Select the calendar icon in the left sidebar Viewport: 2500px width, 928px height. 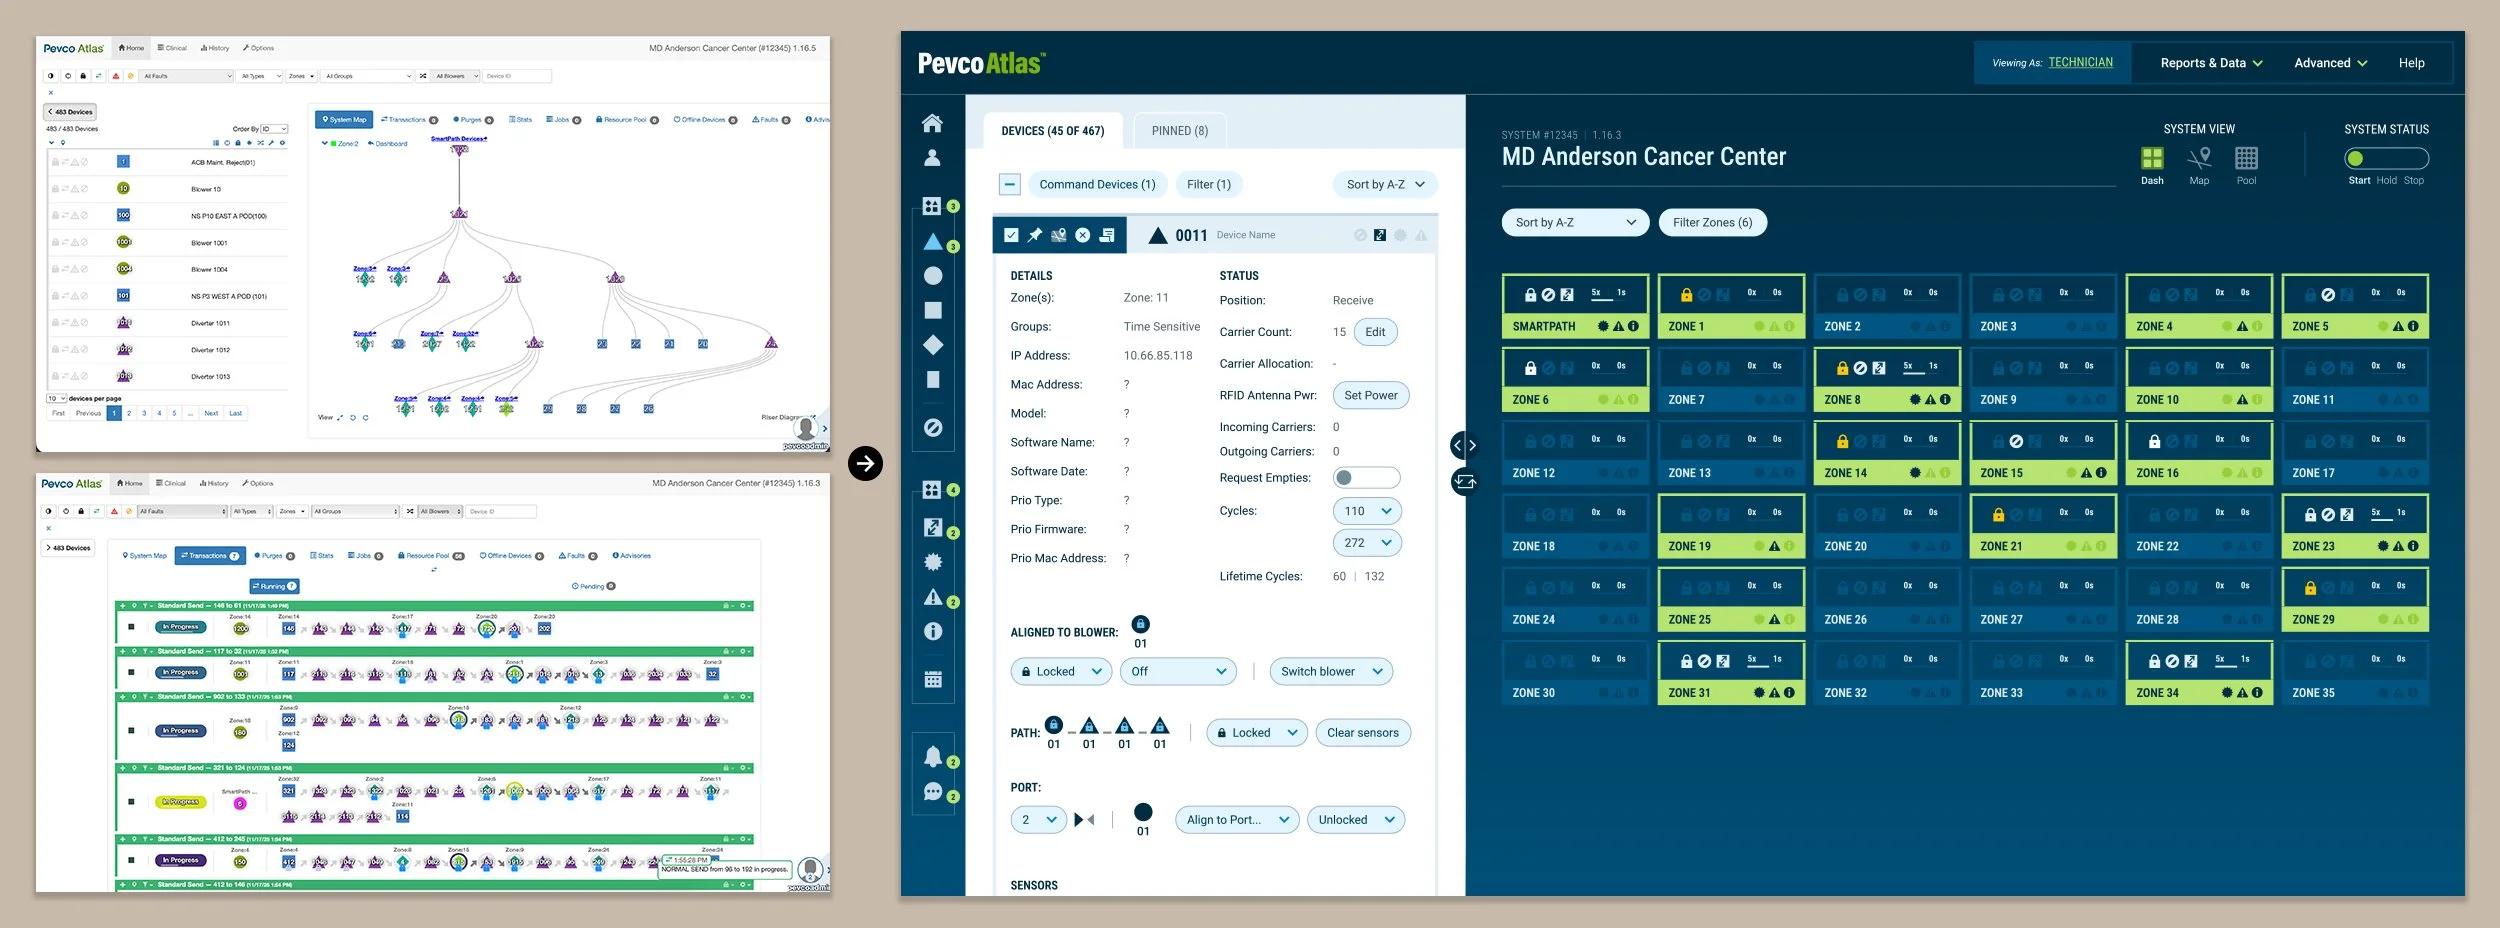point(932,678)
